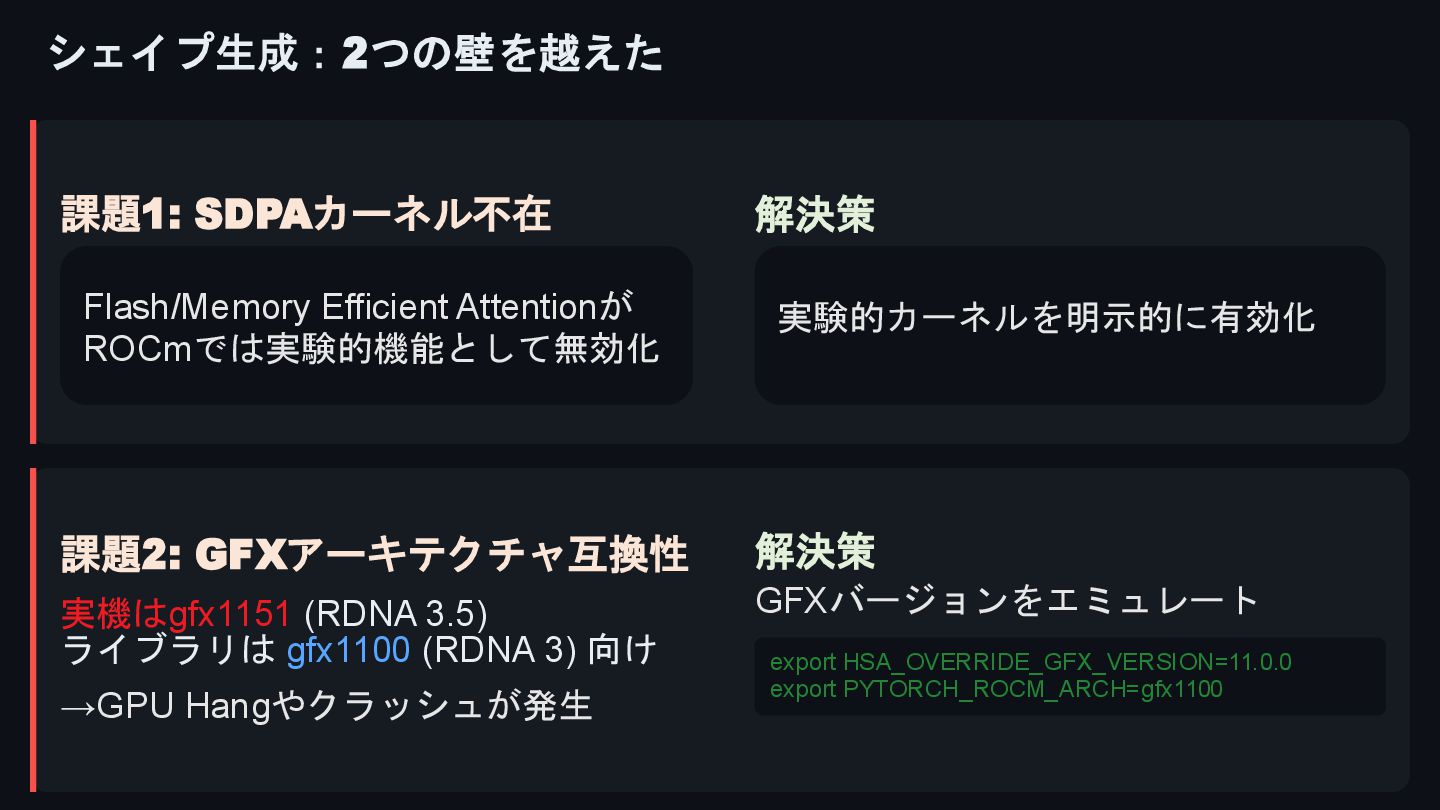Click the (RDNA 3) 向け text
Viewport: 1440px width, 810px height.
[540, 650]
